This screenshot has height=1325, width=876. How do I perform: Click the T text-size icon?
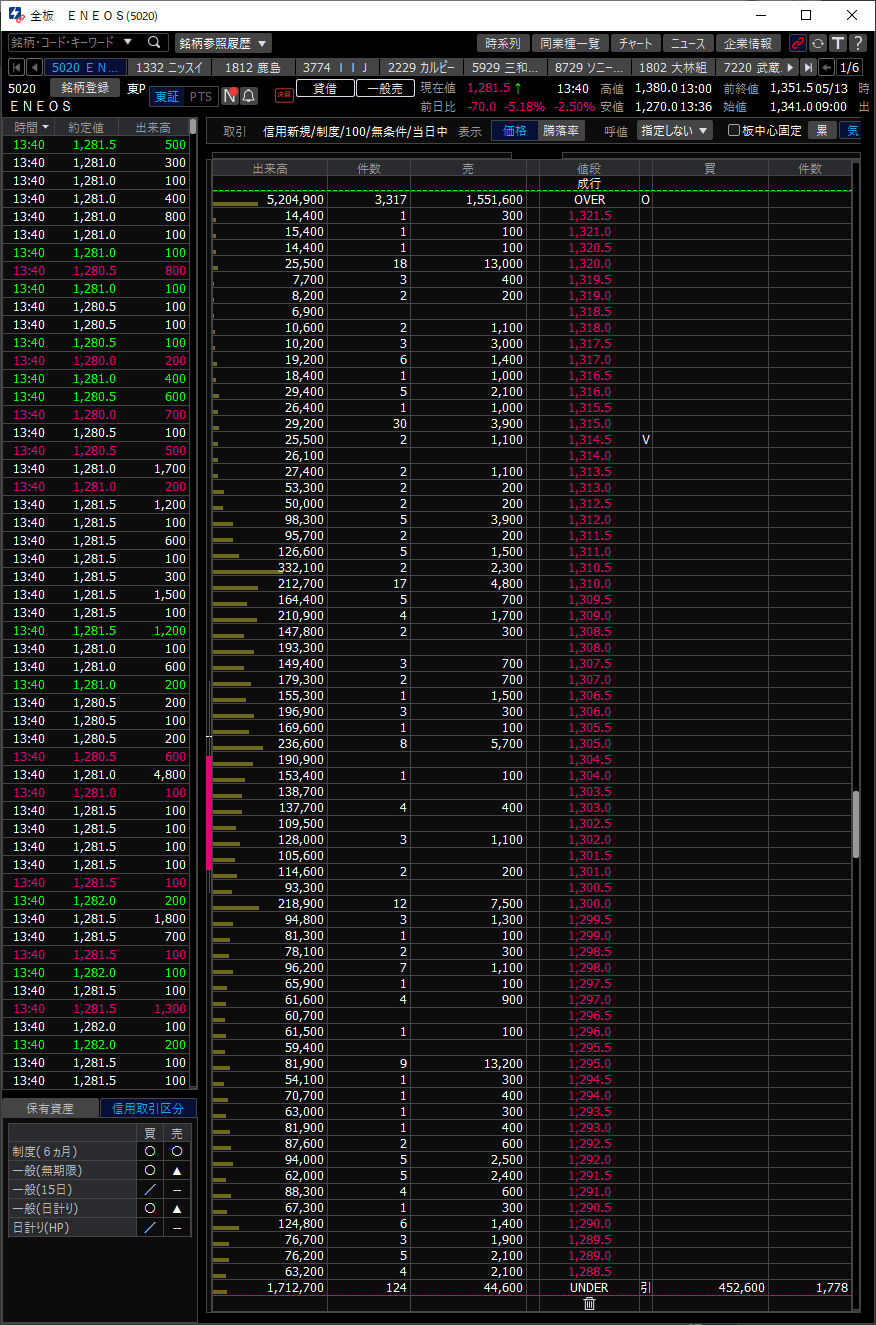click(837, 43)
